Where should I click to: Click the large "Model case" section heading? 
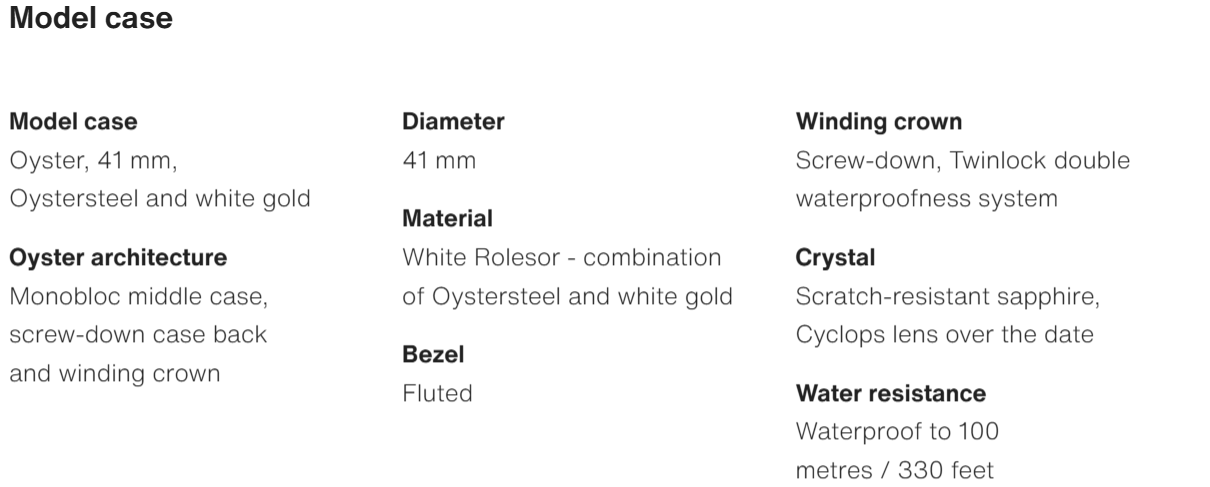click(x=91, y=20)
